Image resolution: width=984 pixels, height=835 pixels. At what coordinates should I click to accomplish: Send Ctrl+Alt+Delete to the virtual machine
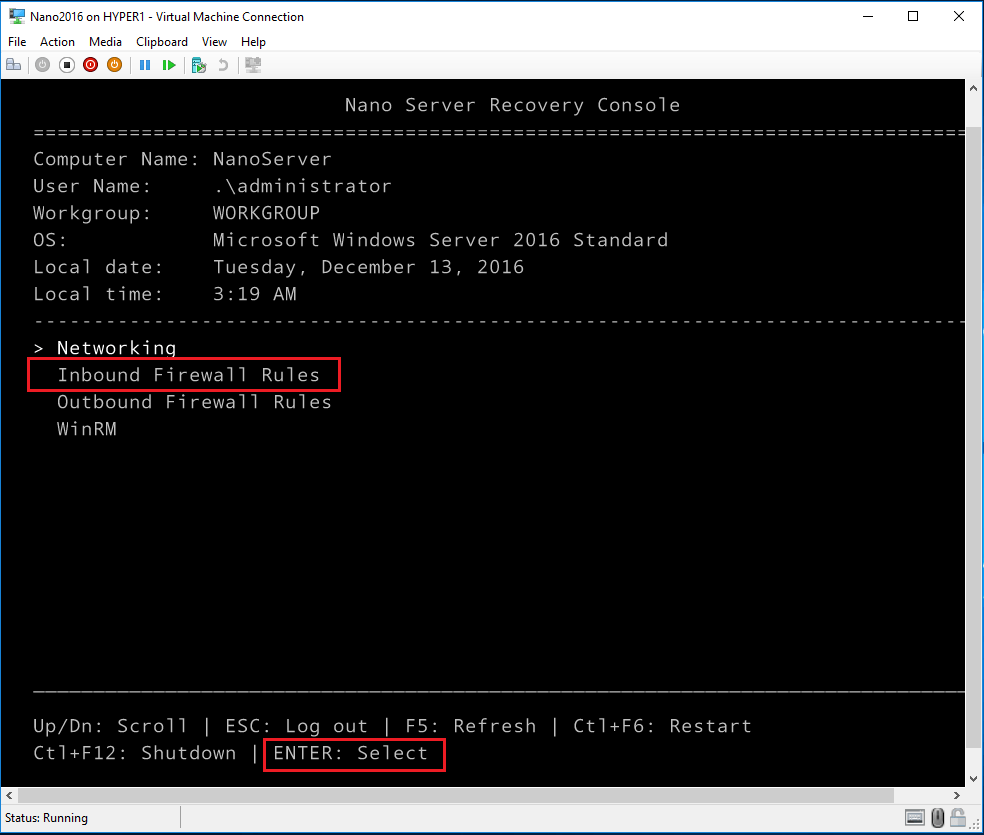[13, 64]
